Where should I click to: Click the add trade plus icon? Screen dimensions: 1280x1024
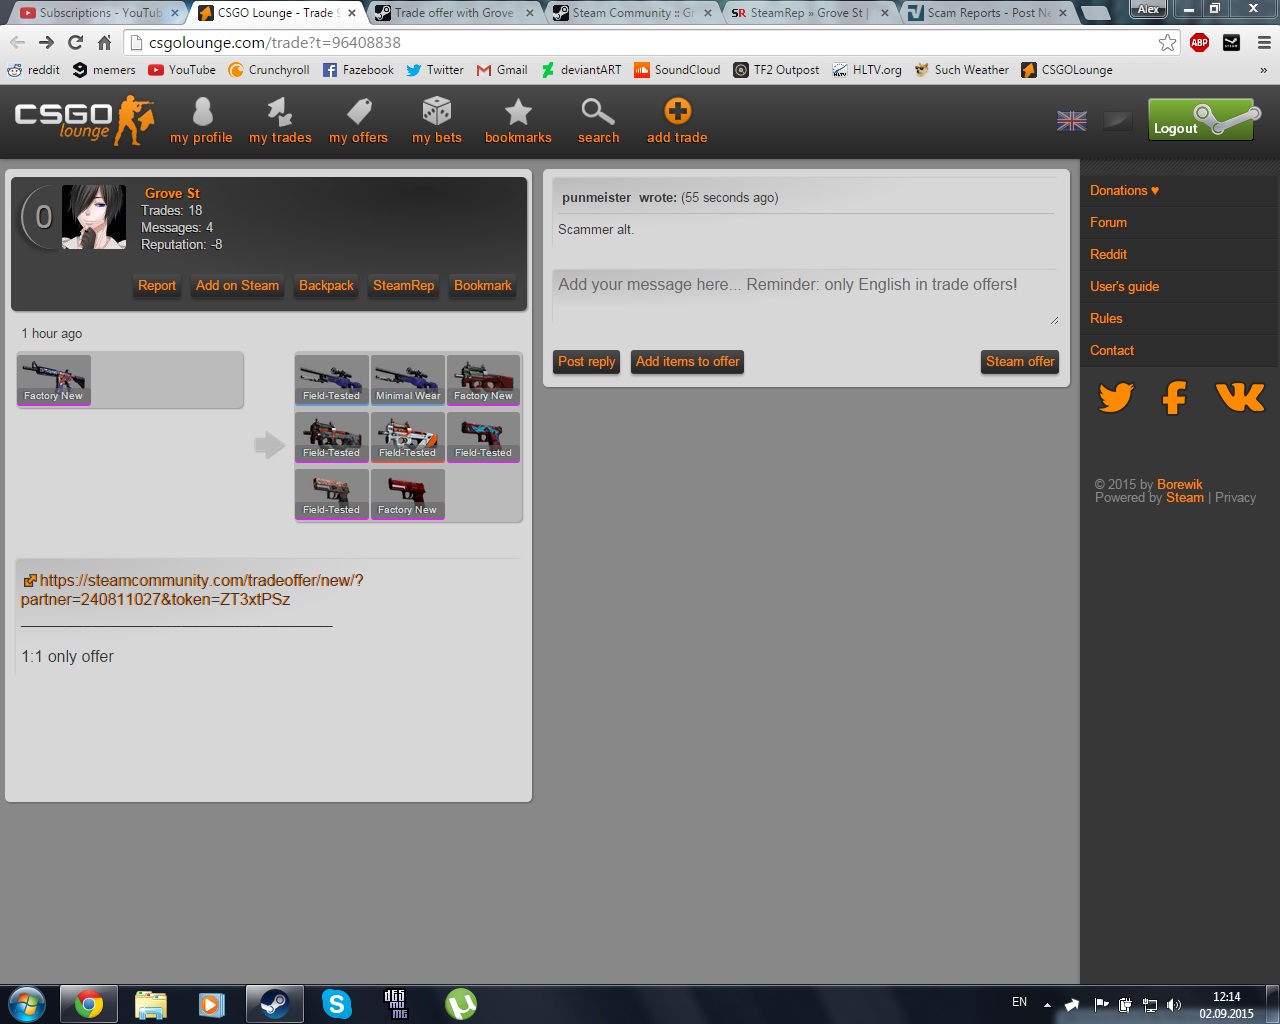(677, 112)
